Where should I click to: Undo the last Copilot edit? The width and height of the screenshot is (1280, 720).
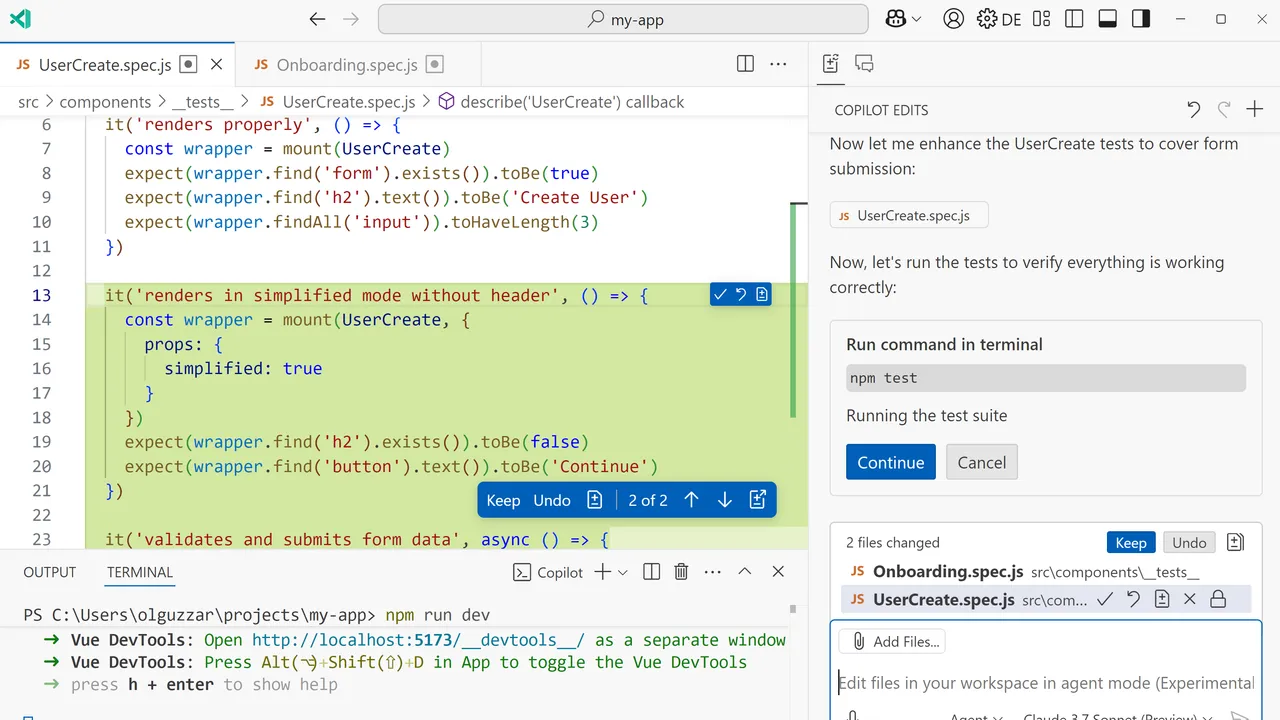click(1193, 110)
